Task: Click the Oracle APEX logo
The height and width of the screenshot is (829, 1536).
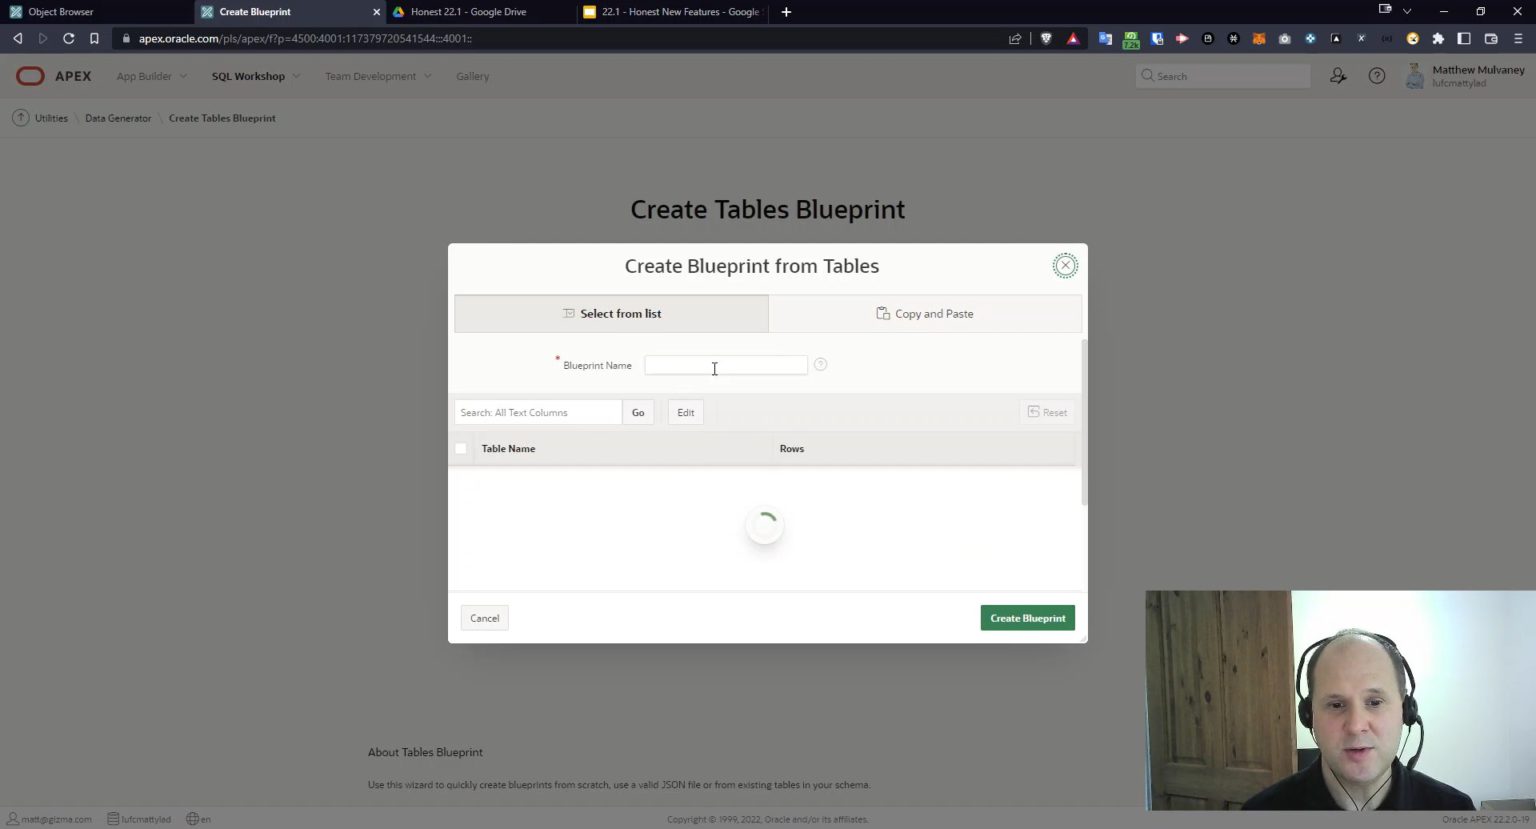Action: [x=30, y=75]
